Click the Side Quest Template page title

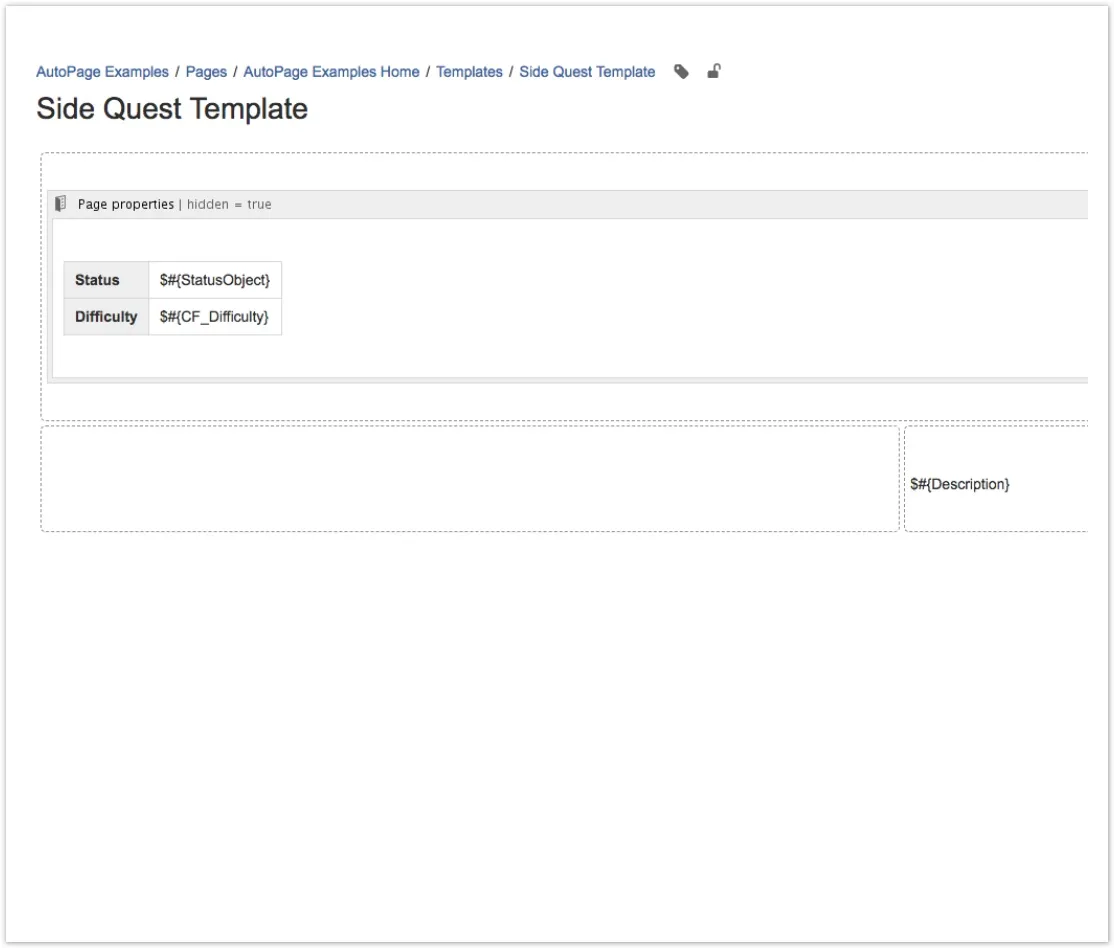pos(172,109)
